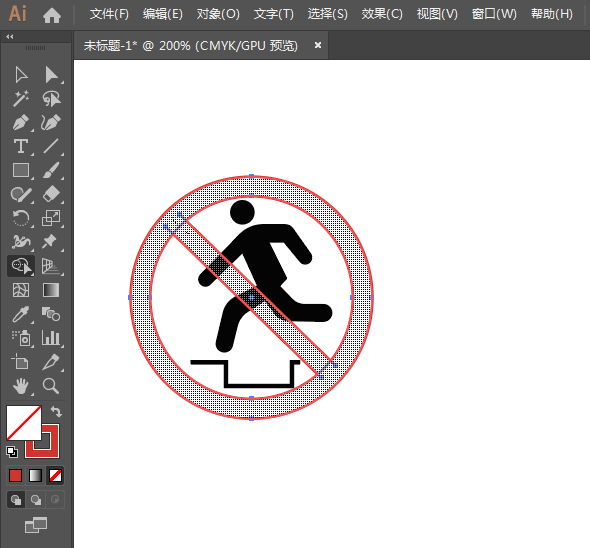590x548 pixels.
Task: Swap fill and stroke colors
Action: 56,411
